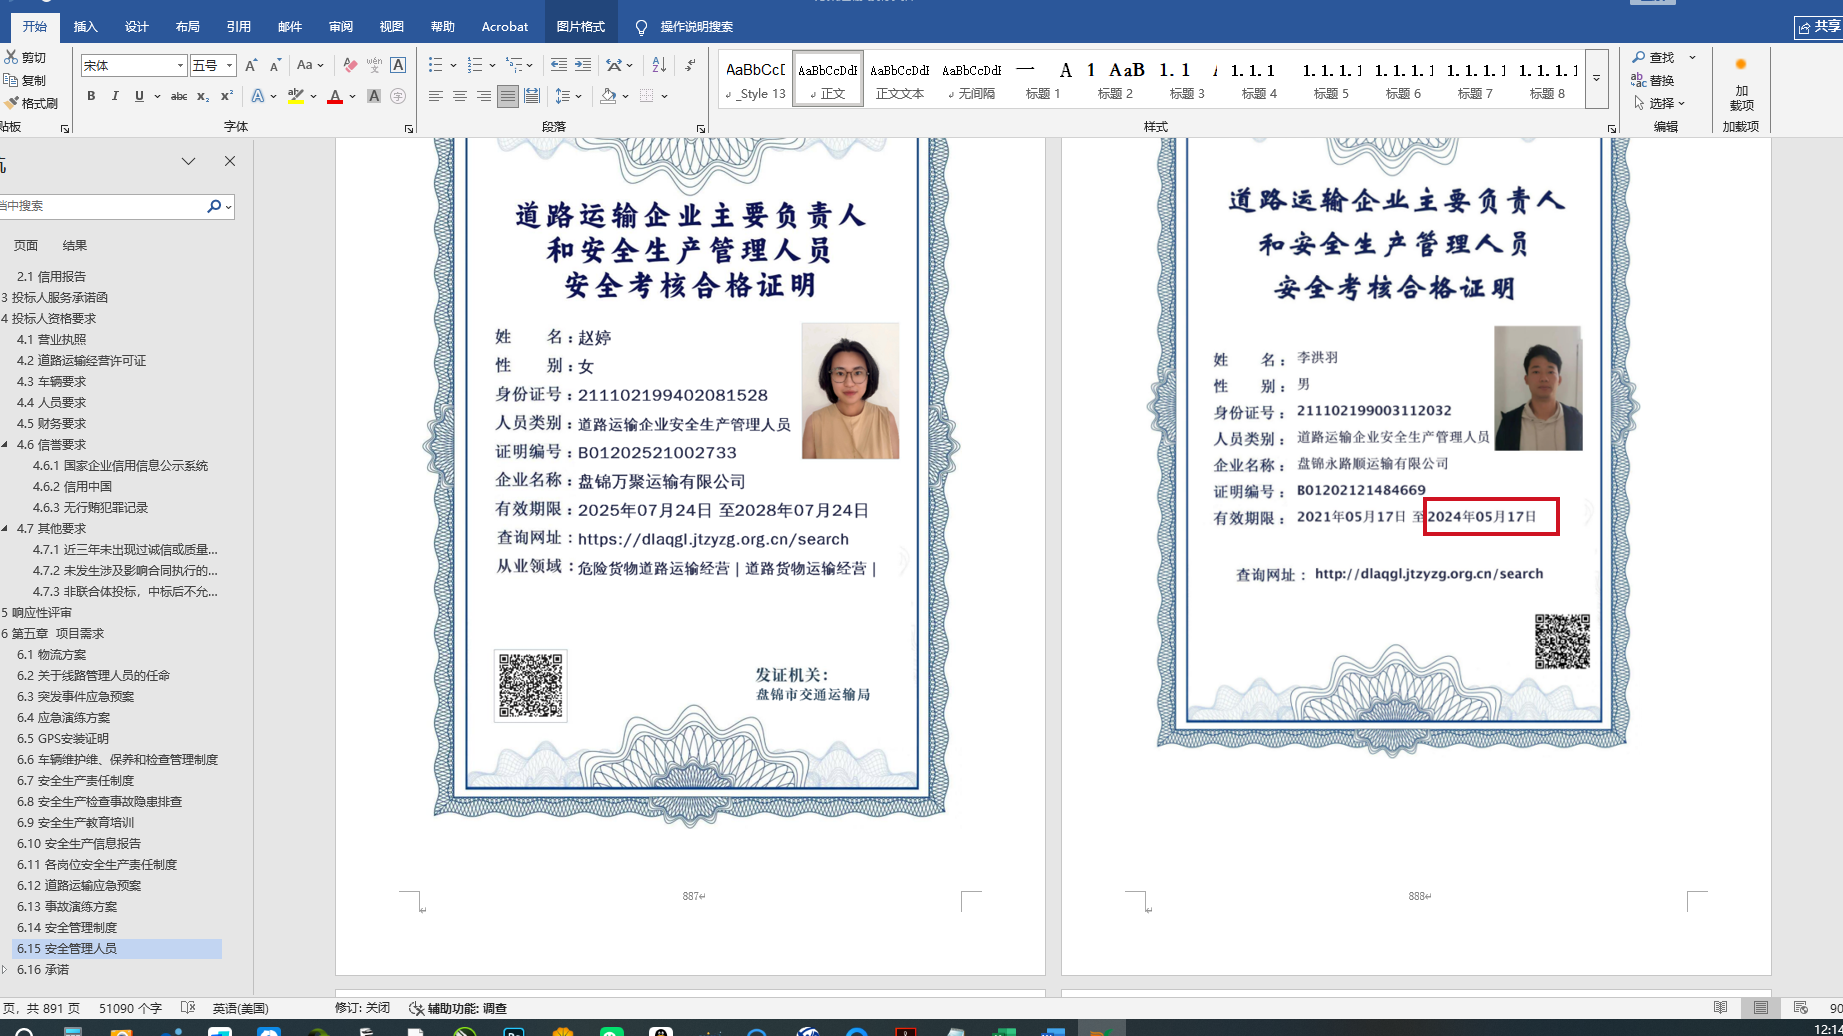Viewport: 1843px width, 1036px height.
Task: Expand the styles gallery
Action: 1597,78
